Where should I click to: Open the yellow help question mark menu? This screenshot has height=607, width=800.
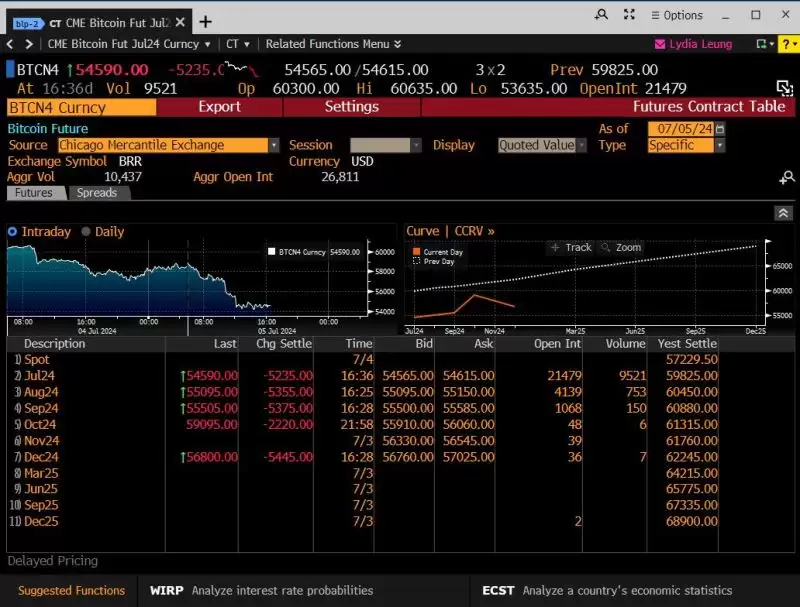787,44
